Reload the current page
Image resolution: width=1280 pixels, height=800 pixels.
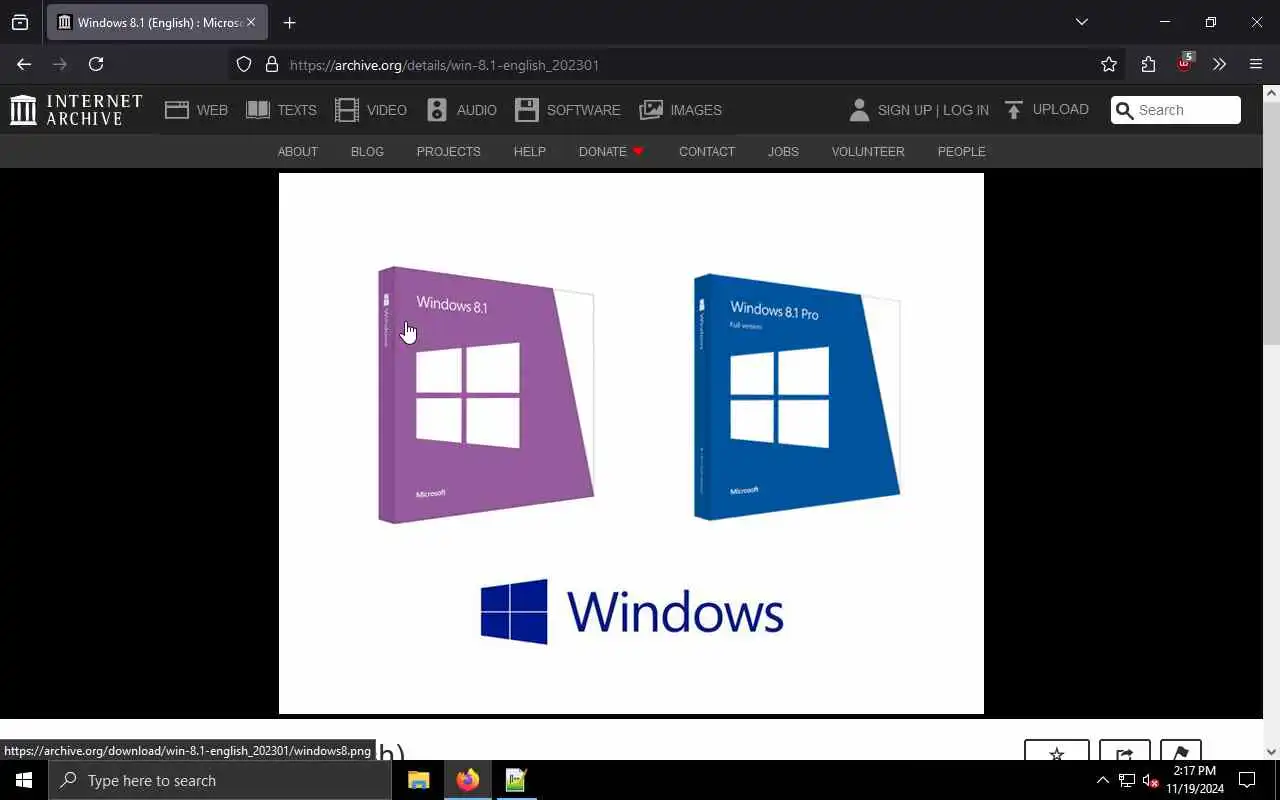[x=96, y=64]
